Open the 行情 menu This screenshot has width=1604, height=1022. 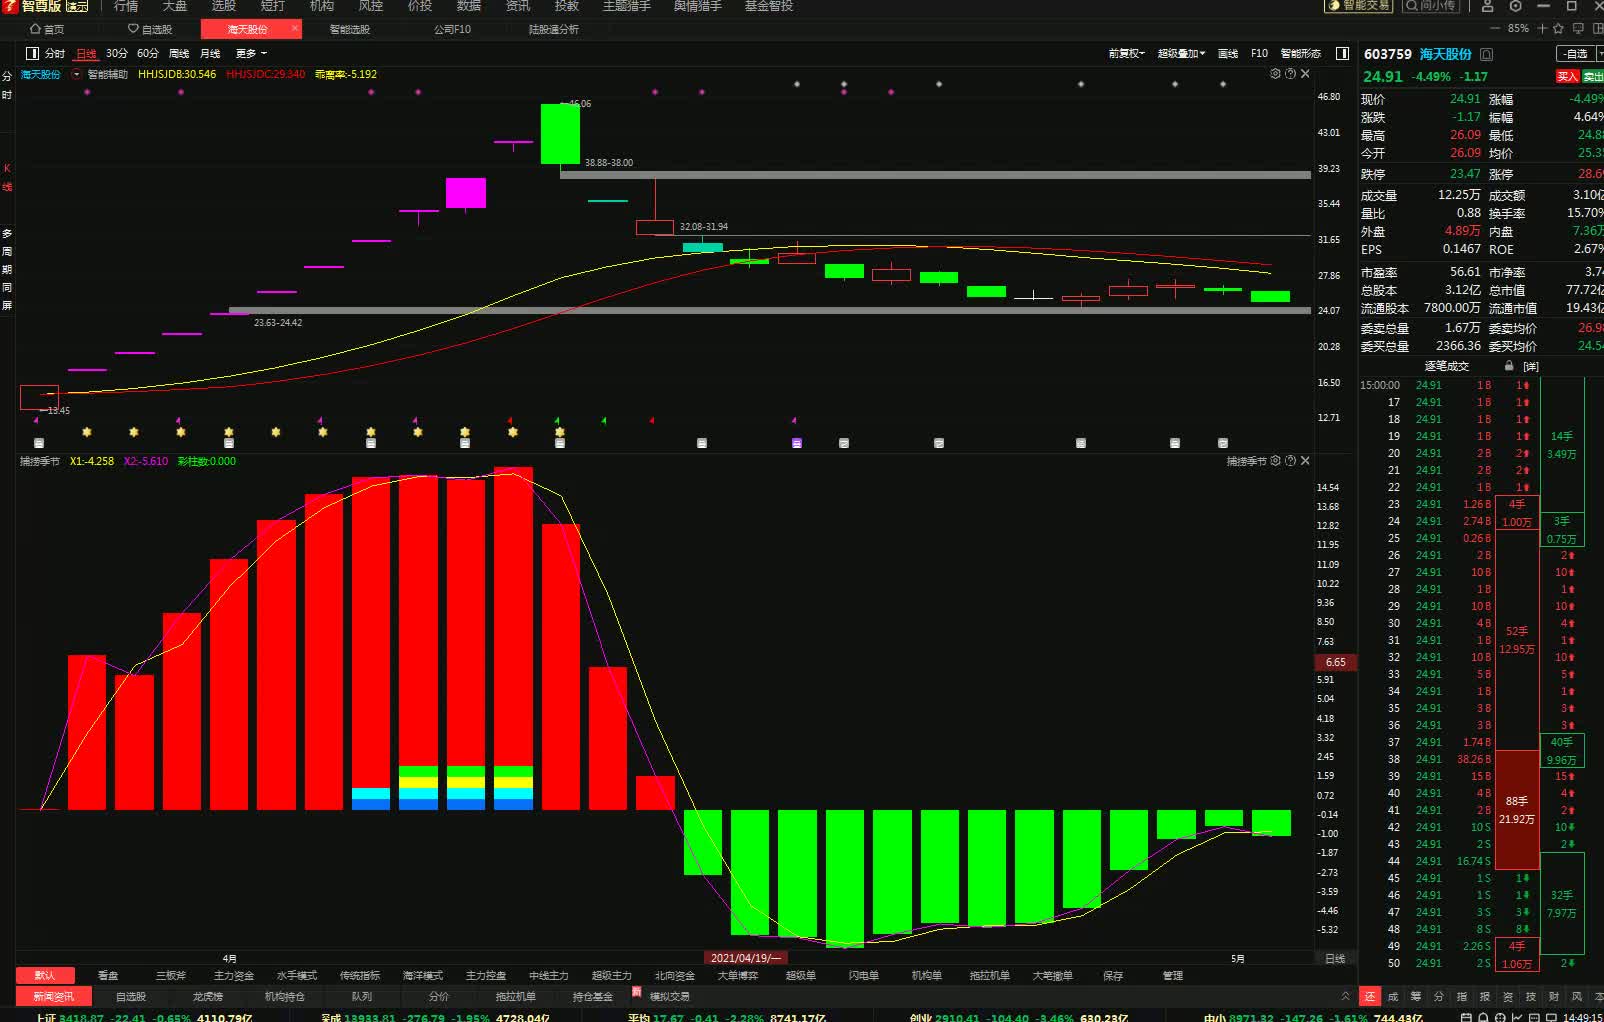coord(126,6)
